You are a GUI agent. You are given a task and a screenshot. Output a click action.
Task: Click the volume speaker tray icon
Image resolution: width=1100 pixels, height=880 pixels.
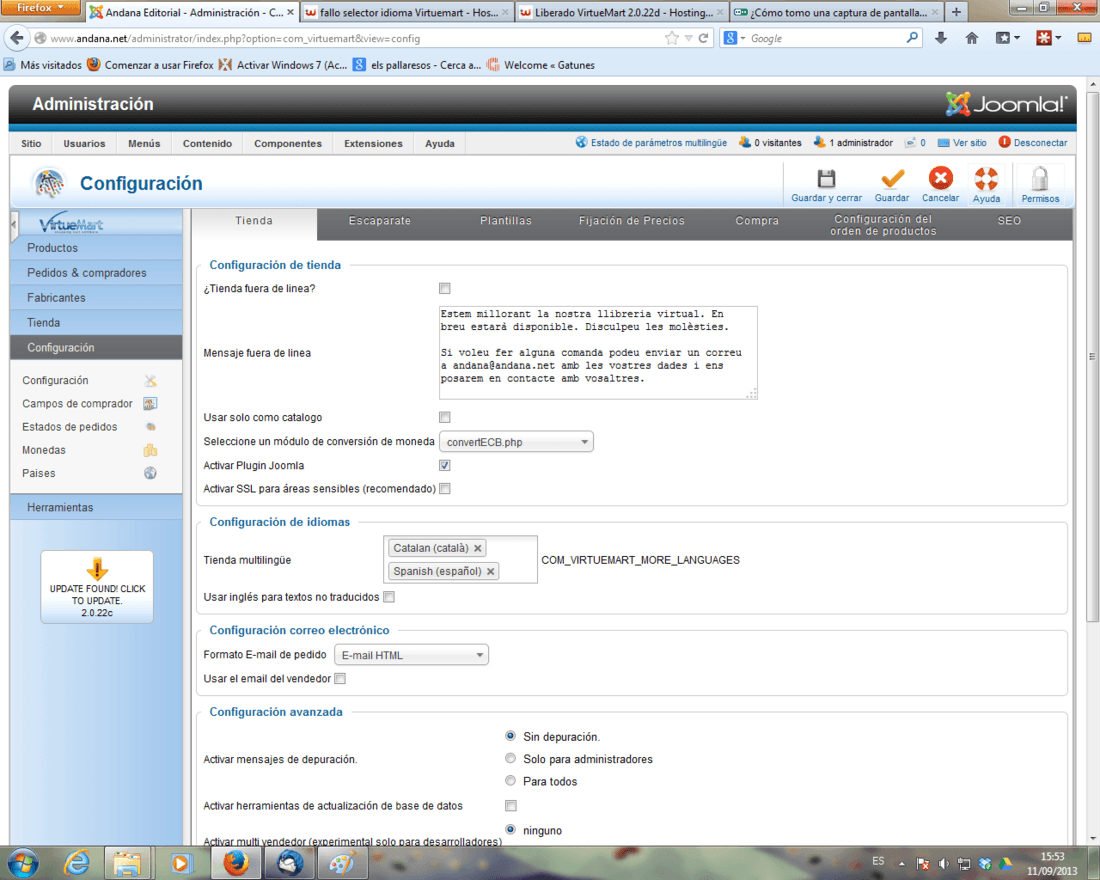pyautogui.click(x=944, y=864)
